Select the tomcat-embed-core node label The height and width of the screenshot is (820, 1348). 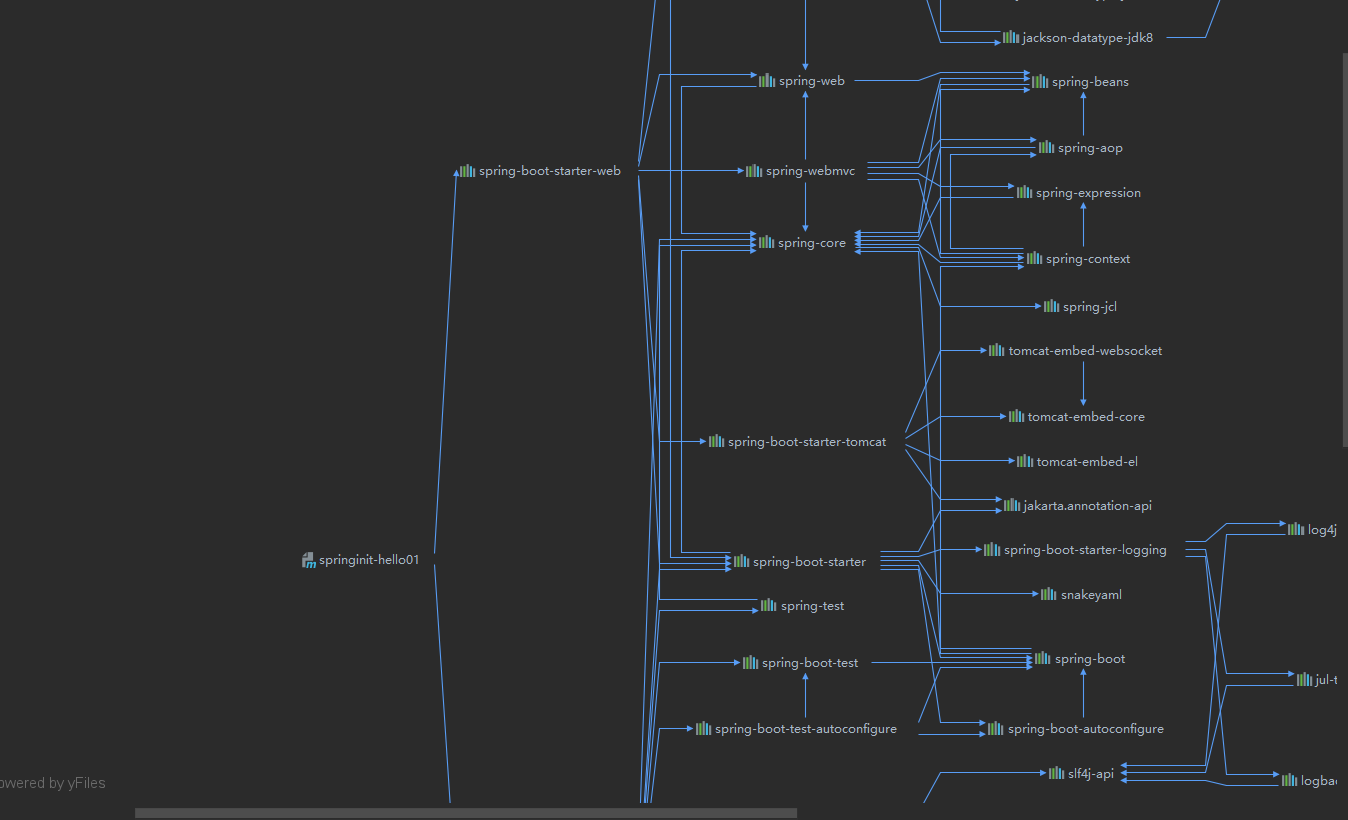tap(1087, 417)
